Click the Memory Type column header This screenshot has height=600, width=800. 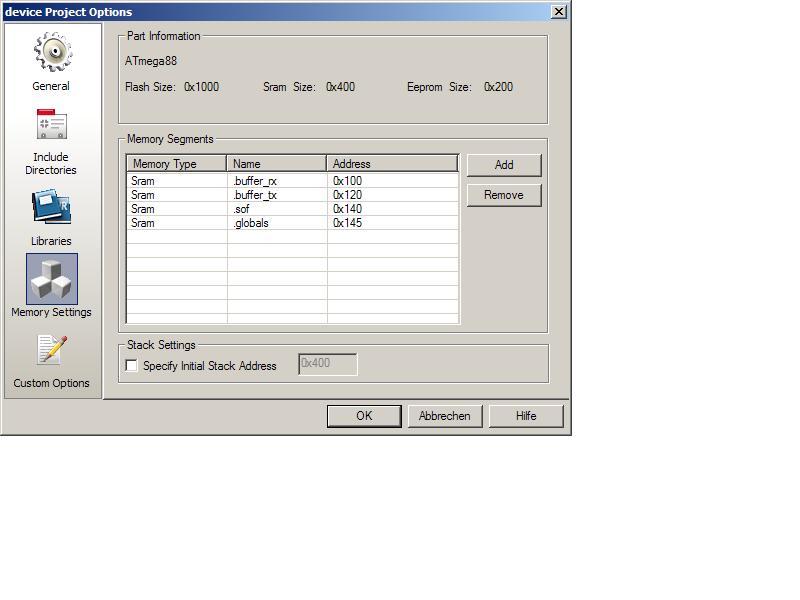pos(177,164)
